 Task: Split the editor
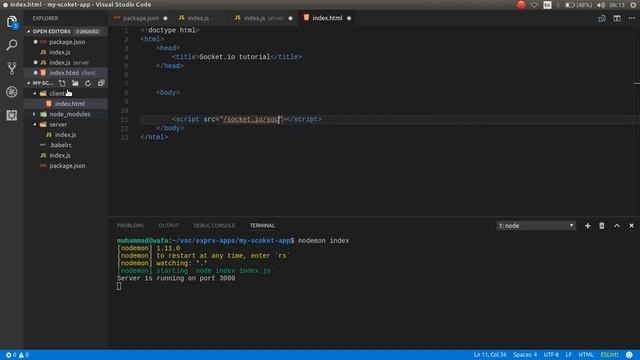click(617, 18)
